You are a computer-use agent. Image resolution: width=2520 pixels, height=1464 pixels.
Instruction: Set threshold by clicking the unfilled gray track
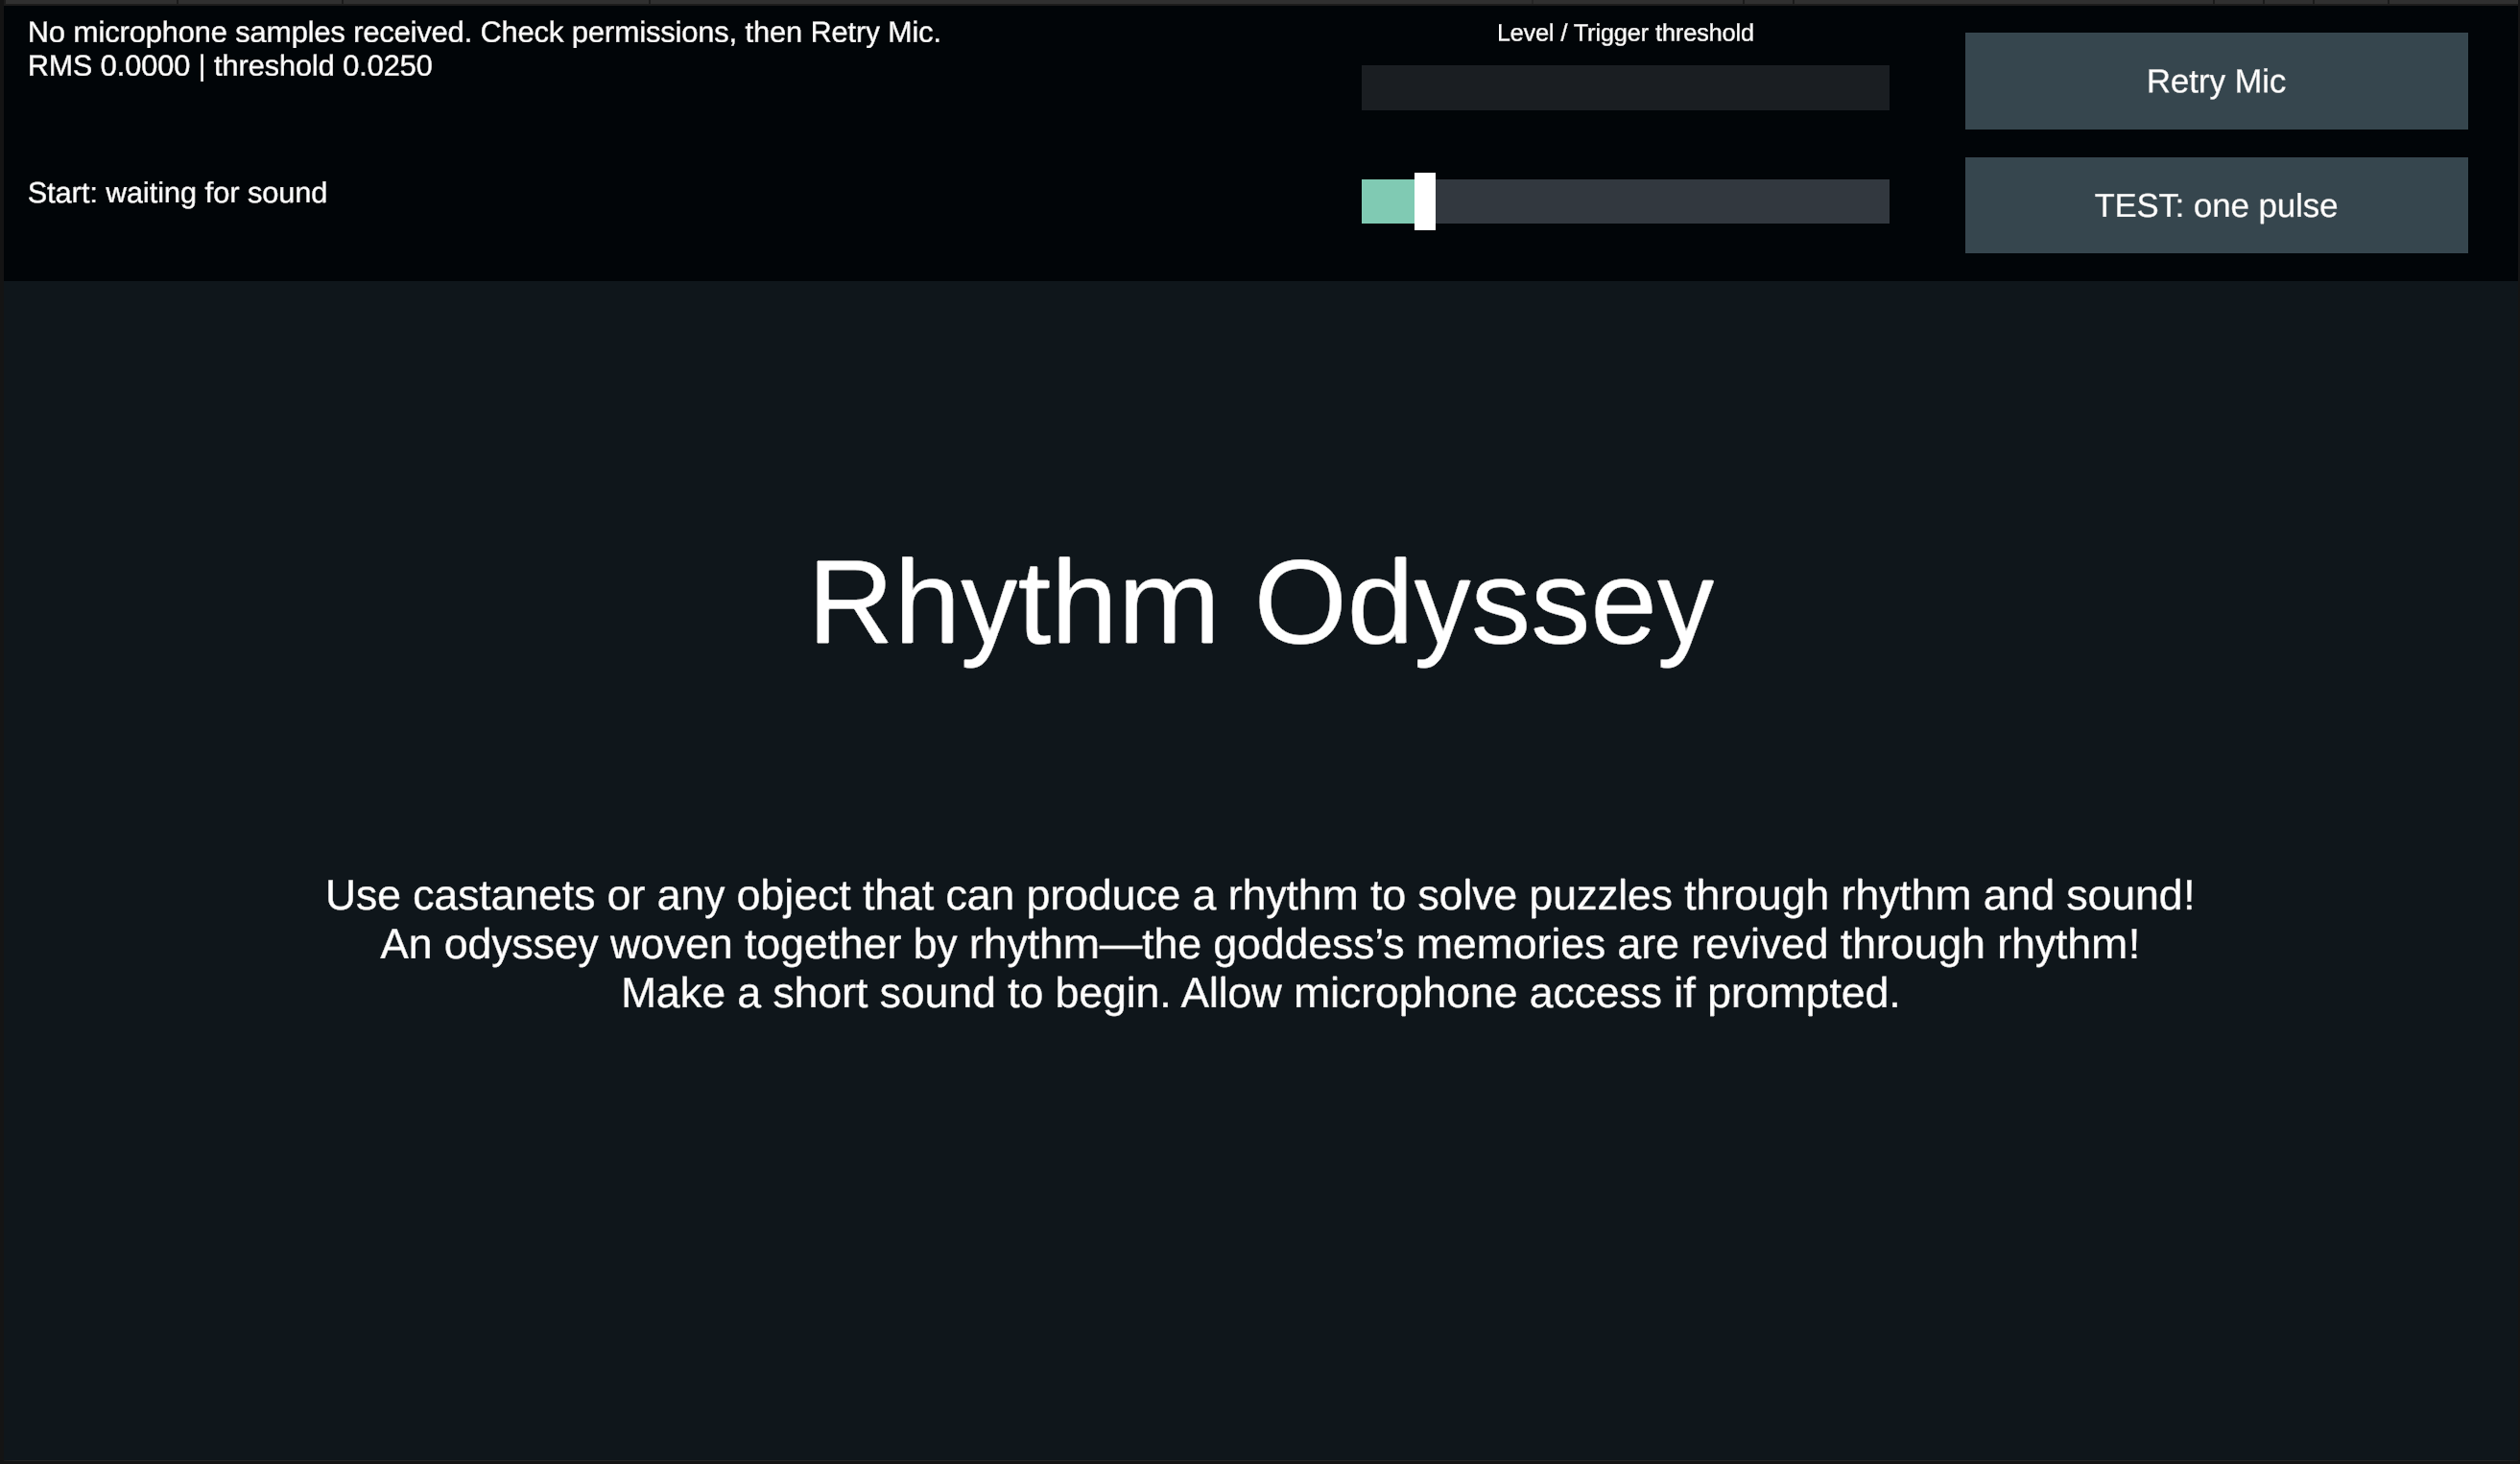pyautogui.click(x=1662, y=201)
